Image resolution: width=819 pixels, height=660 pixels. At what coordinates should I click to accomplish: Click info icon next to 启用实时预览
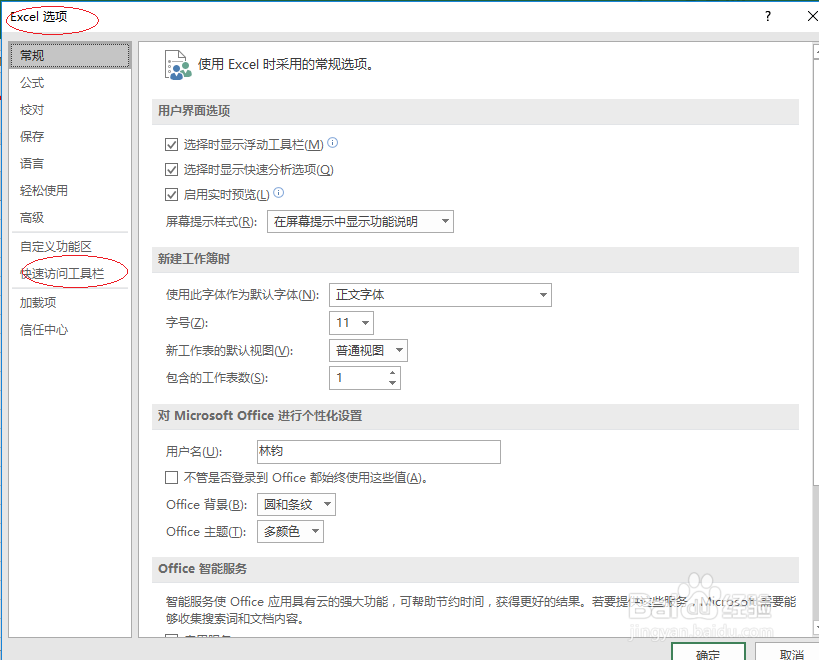coord(279,193)
